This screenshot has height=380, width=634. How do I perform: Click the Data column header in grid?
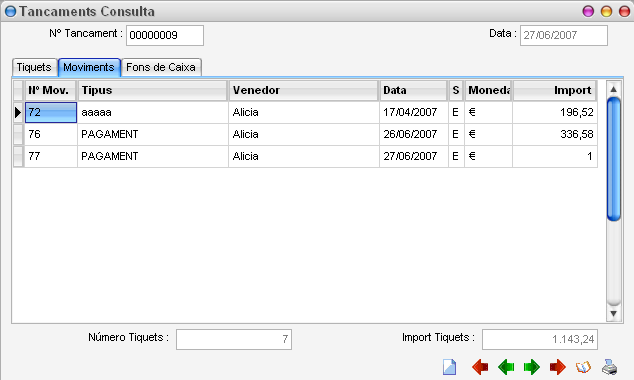pyautogui.click(x=414, y=90)
